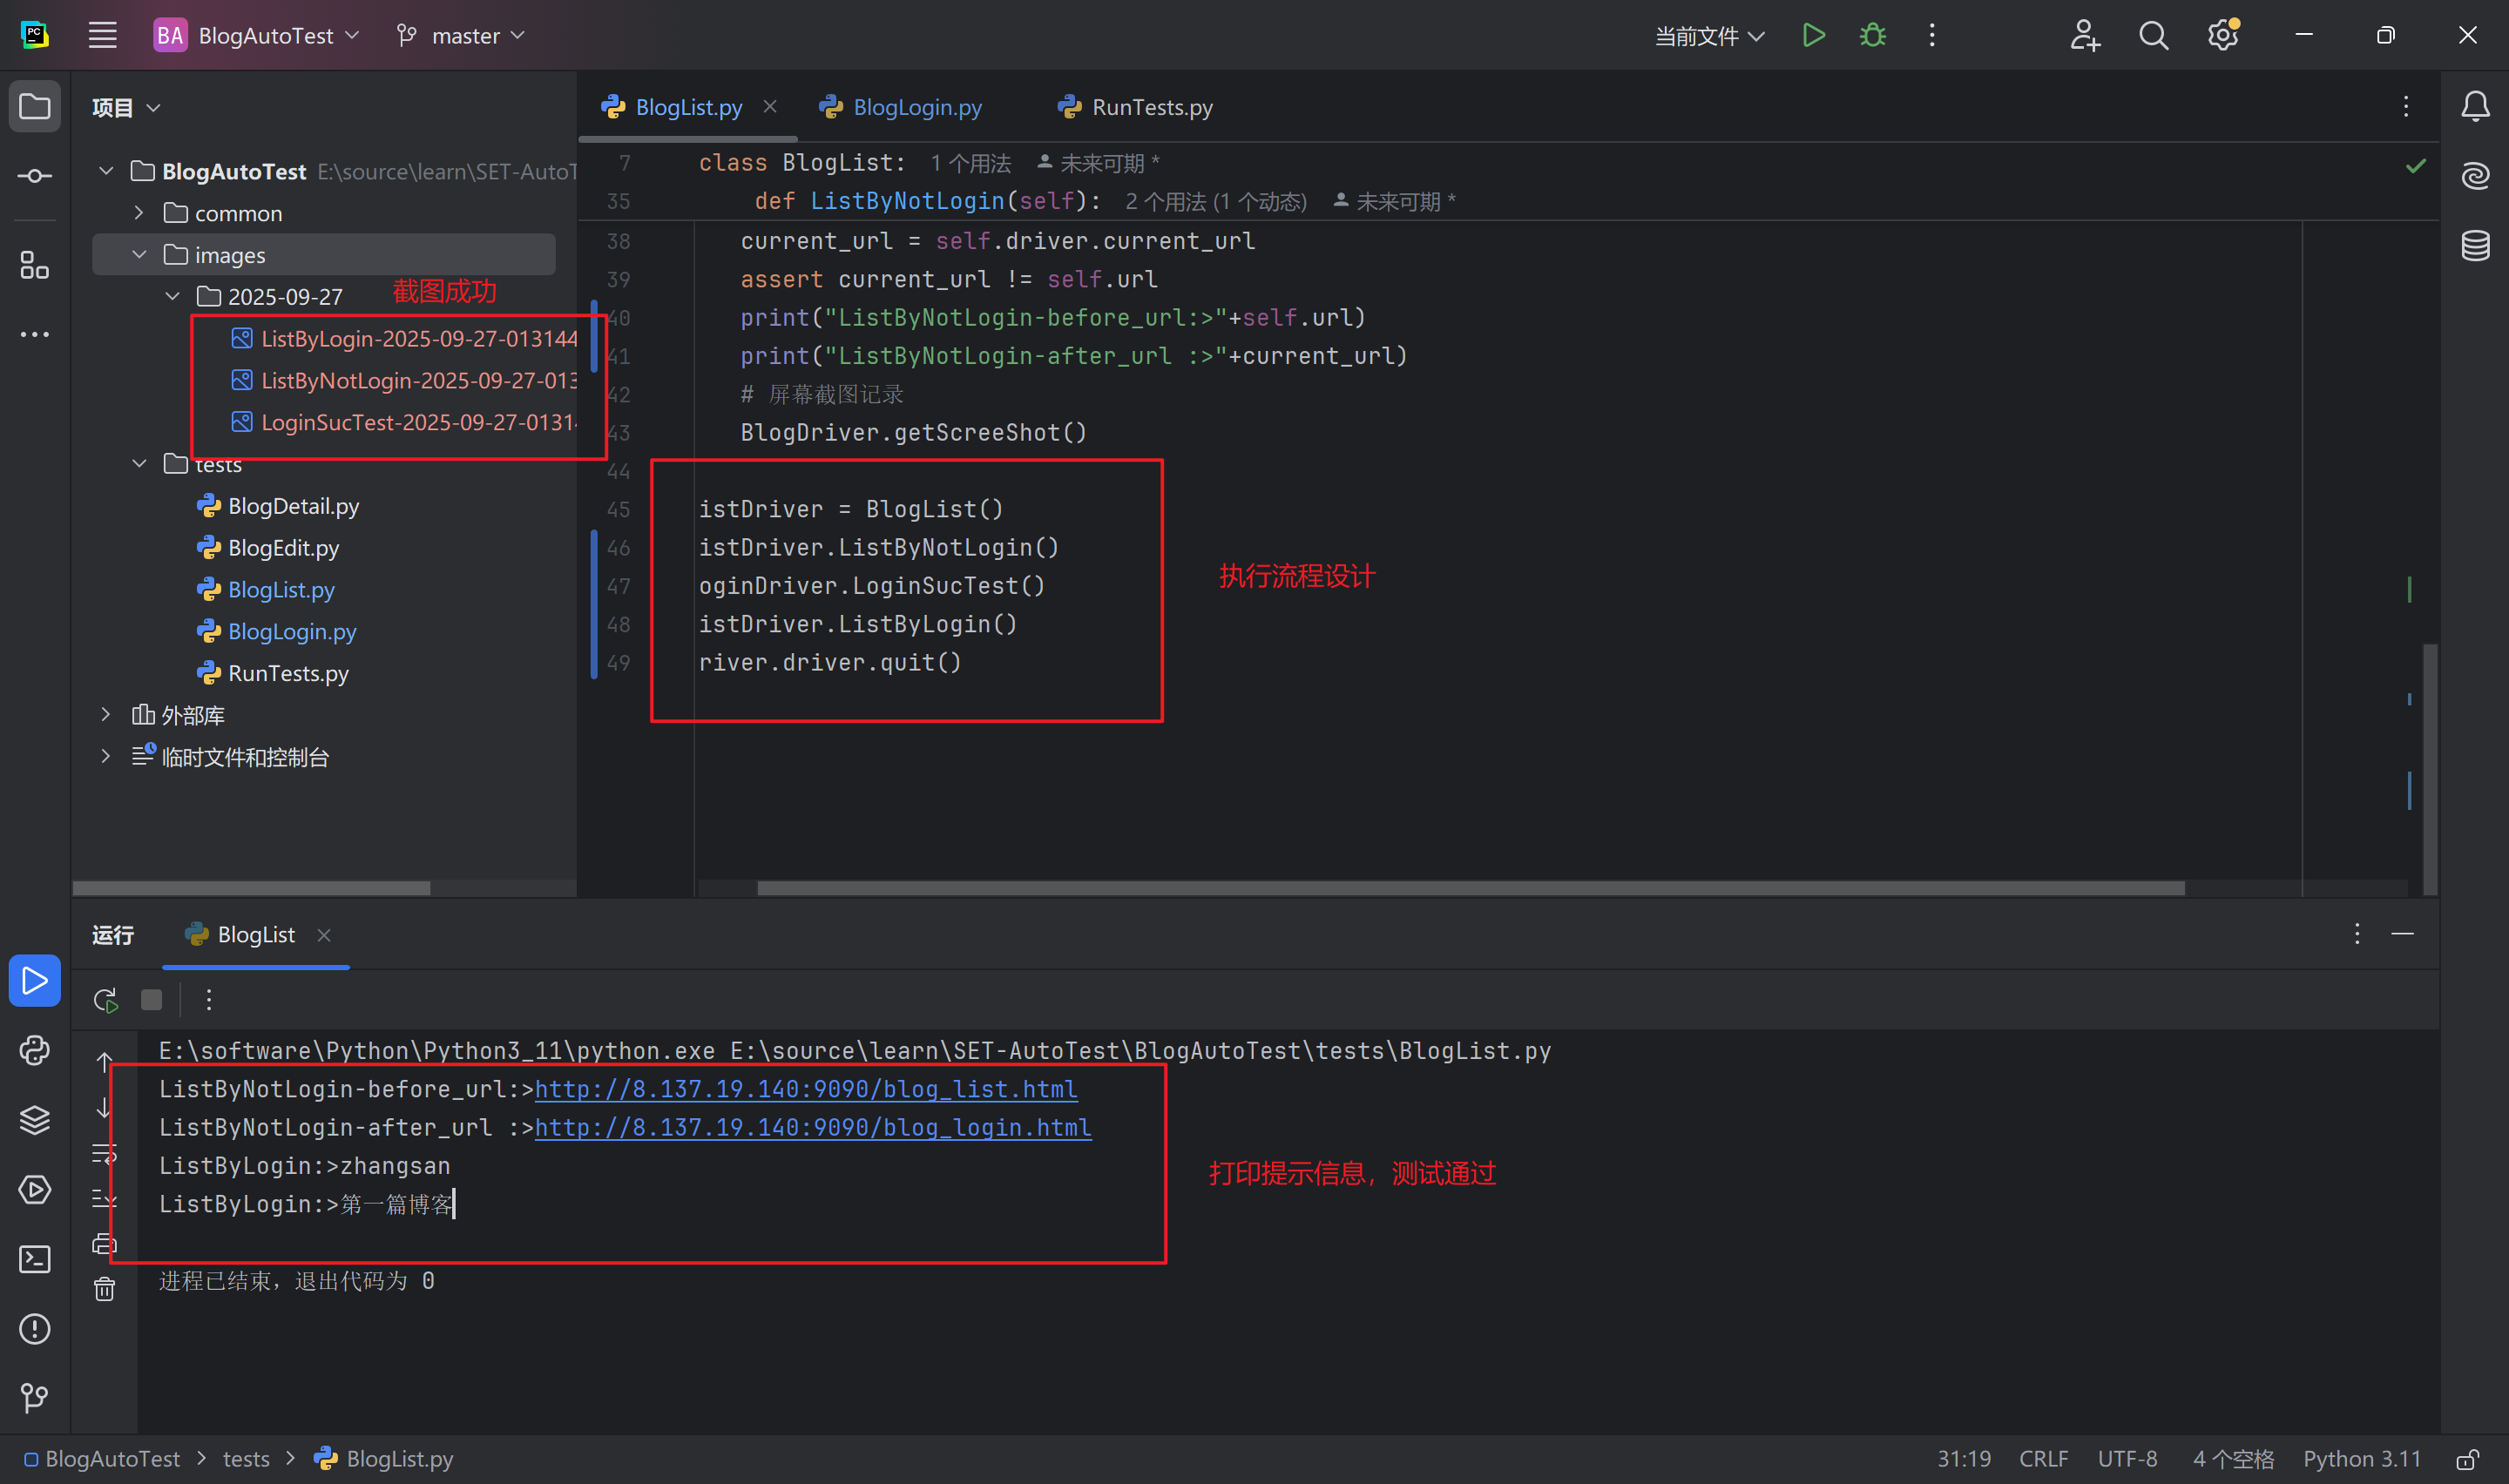Open Notifications bell icon
The height and width of the screenshot is (1484, 2509).
2475,106
